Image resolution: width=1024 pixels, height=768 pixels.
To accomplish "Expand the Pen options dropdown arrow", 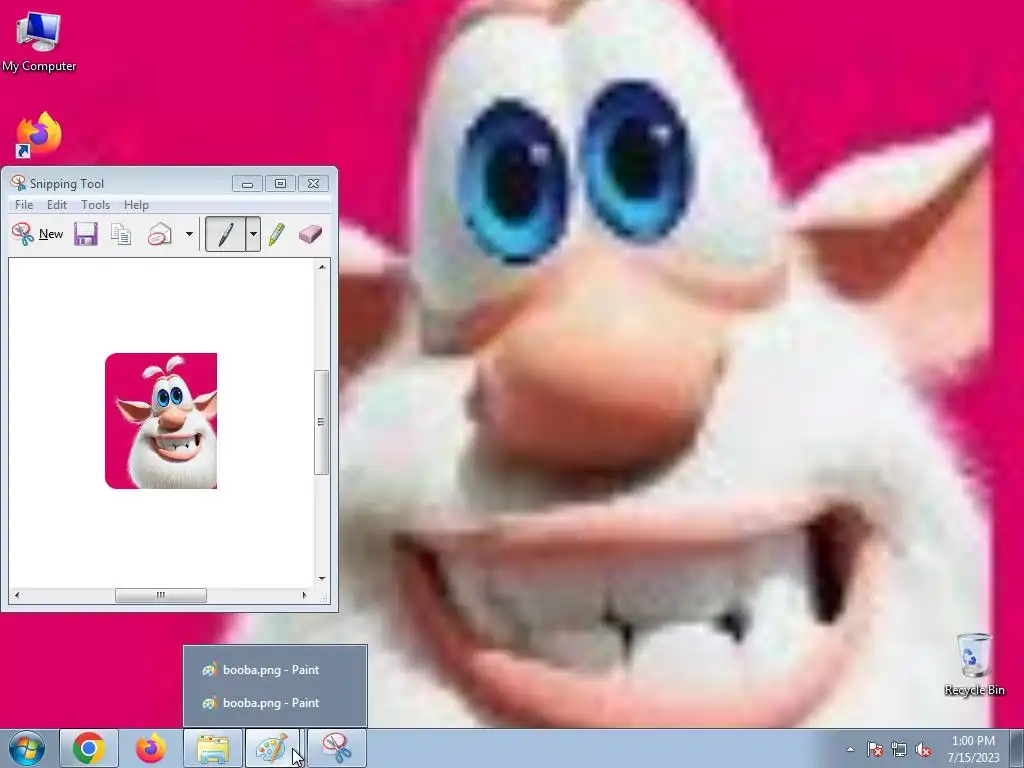I will [253, 234].
